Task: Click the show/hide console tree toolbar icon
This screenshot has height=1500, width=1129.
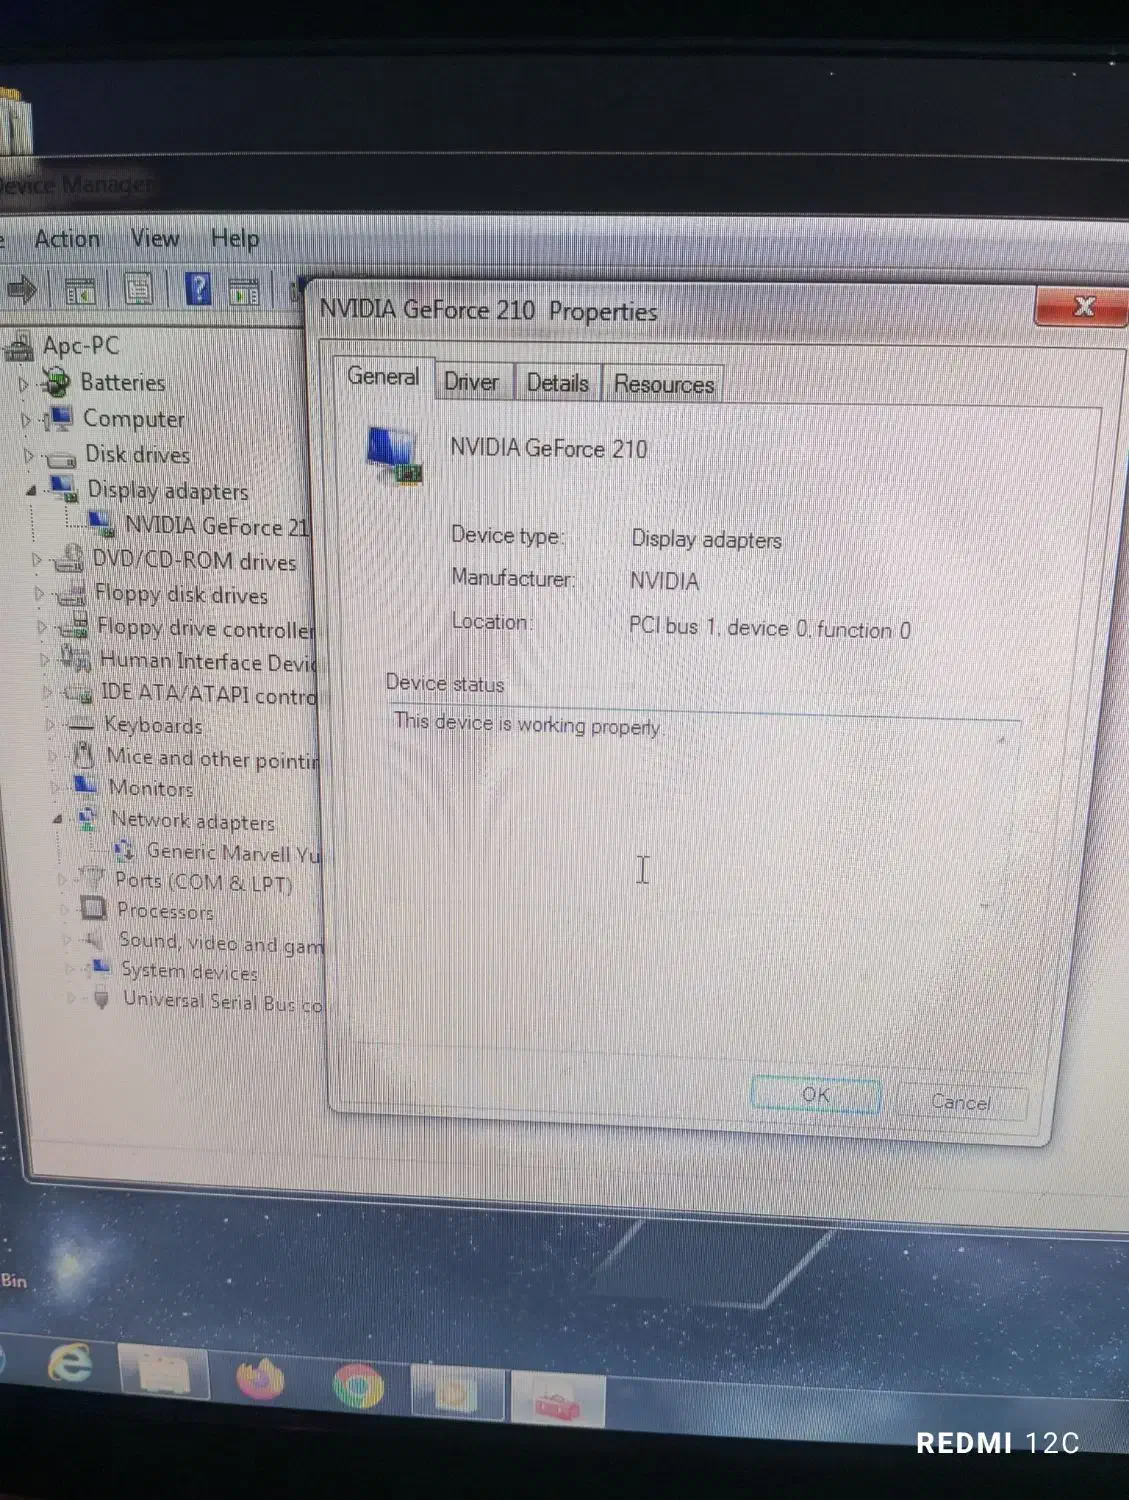Action: pos(80,292)
